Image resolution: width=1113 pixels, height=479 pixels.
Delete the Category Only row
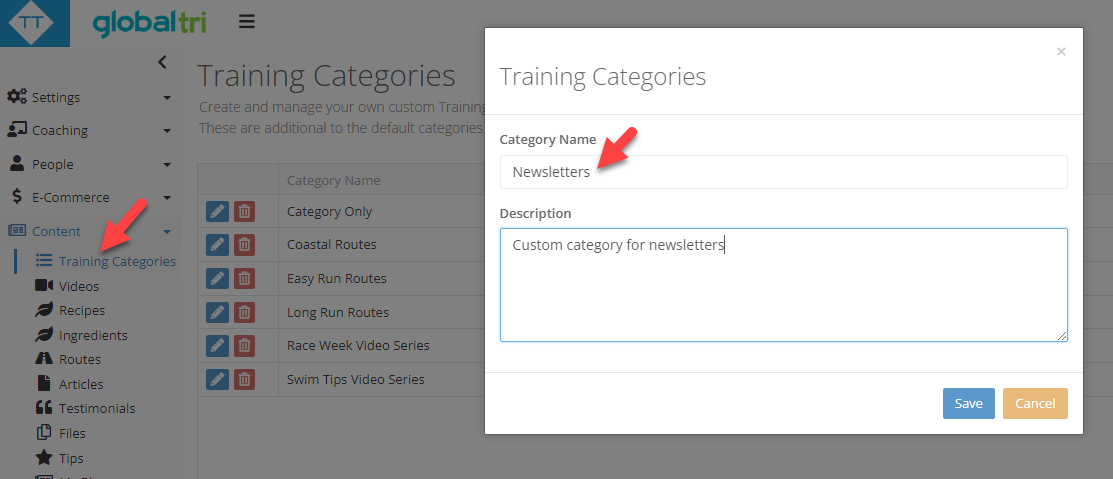(244, 211)
